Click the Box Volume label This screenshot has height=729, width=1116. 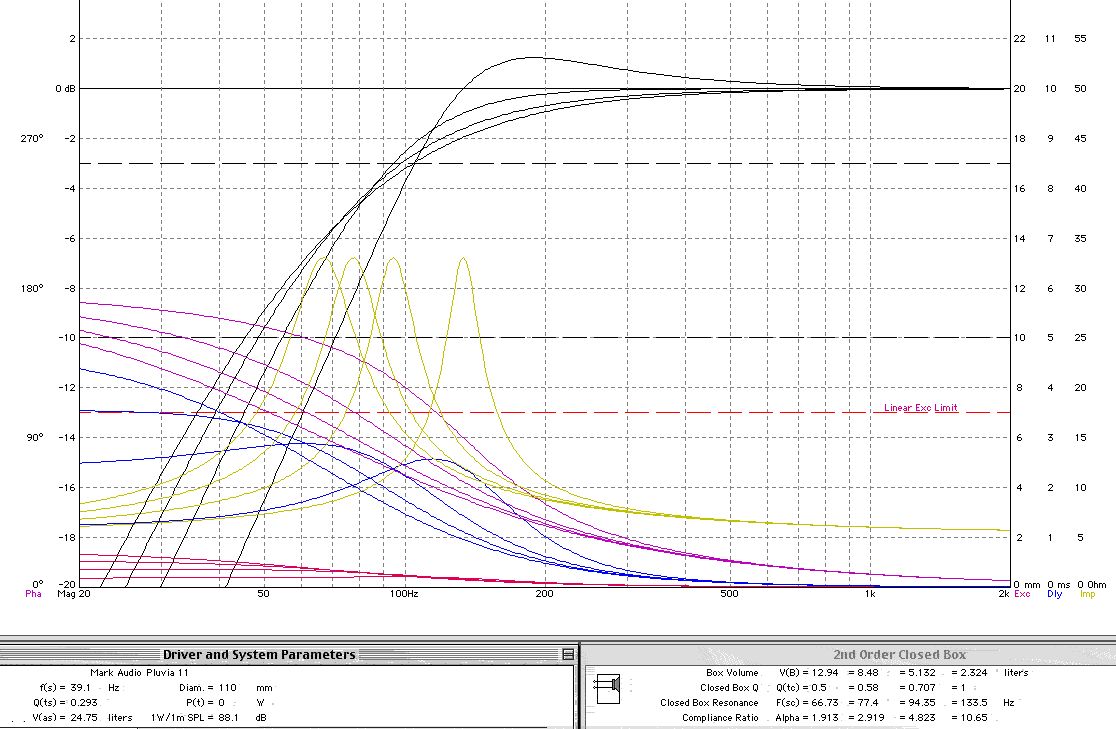732,672
